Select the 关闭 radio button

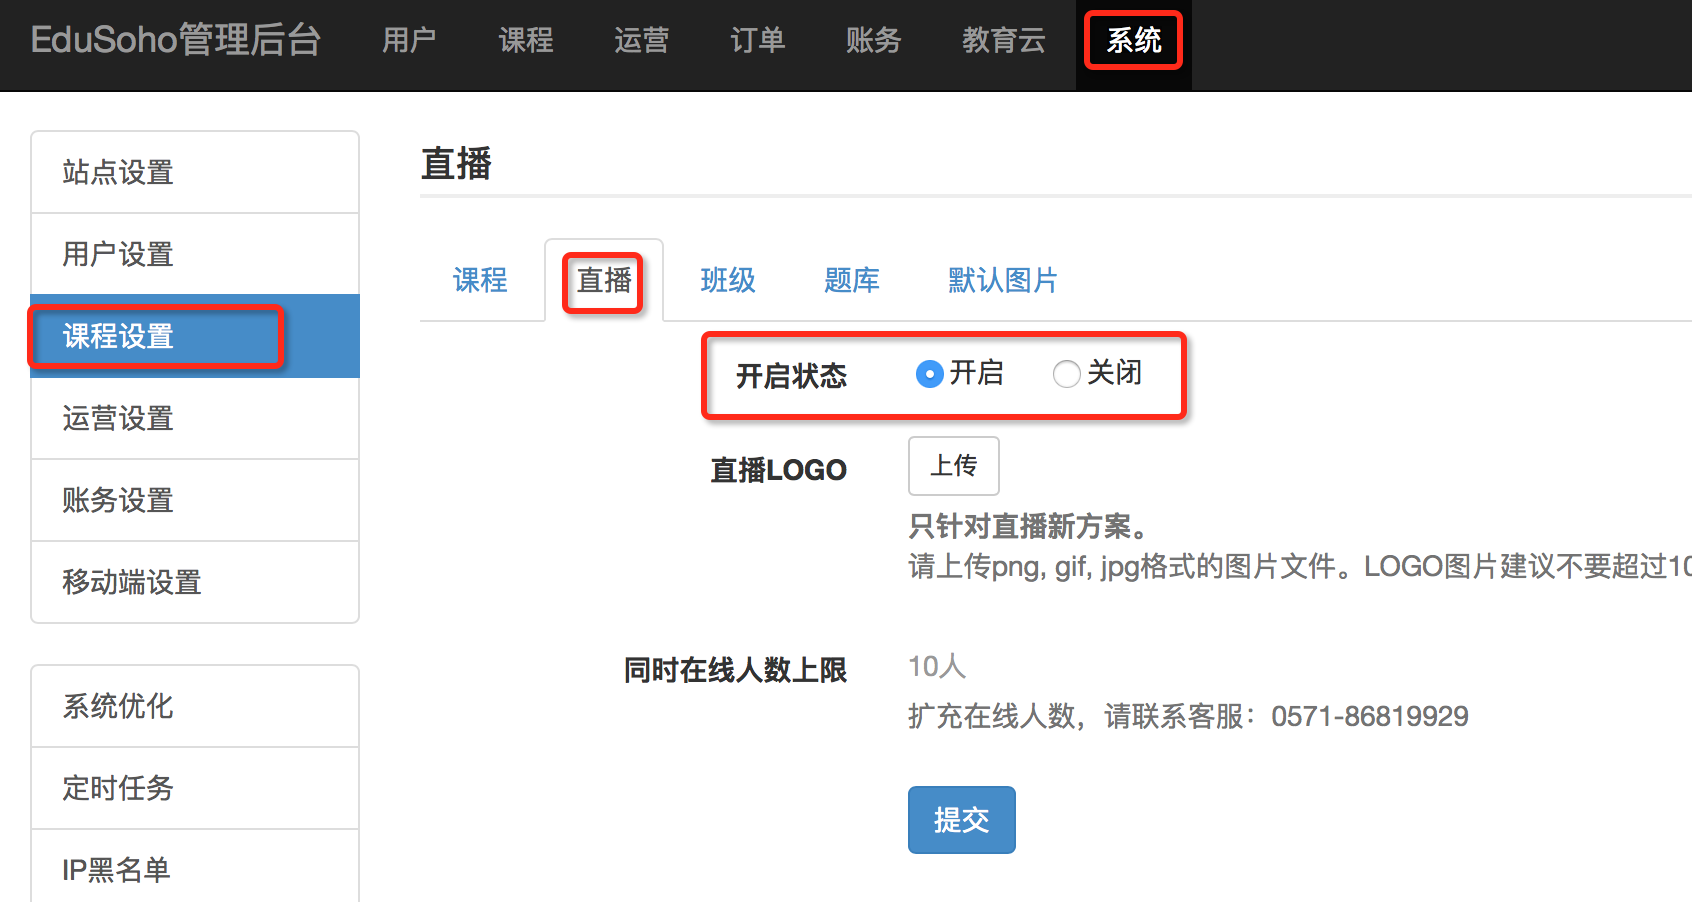pyautogui.click(x=1066, y=374)
